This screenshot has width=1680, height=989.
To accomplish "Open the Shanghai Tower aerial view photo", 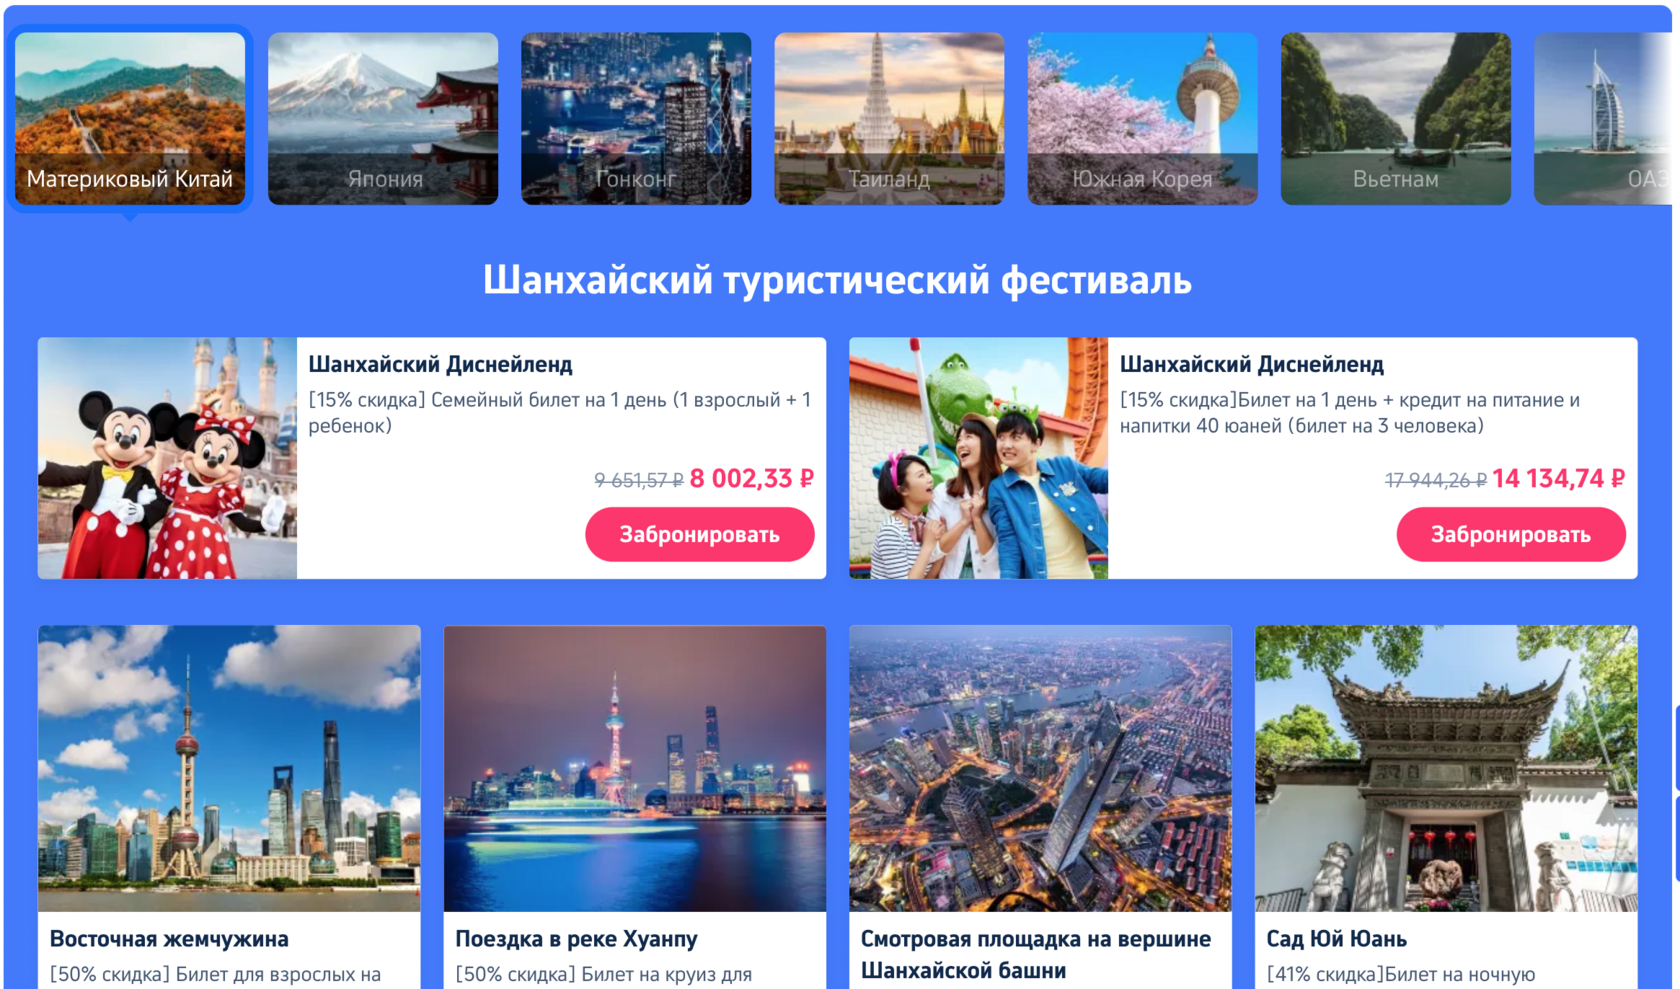I will (x=1041, y=768).
